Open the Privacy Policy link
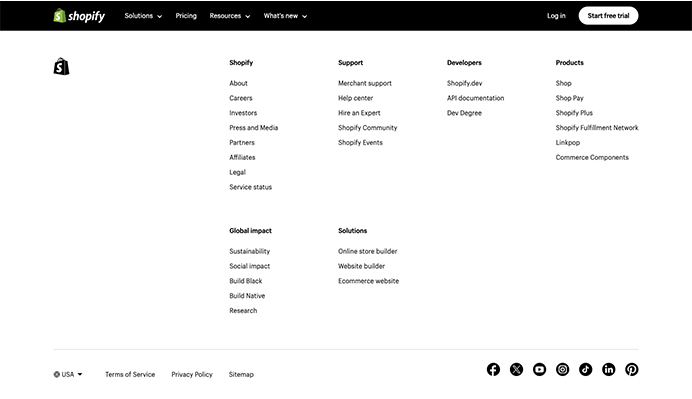Viewport: 692px width, 399px height. [x=192, y=374]
